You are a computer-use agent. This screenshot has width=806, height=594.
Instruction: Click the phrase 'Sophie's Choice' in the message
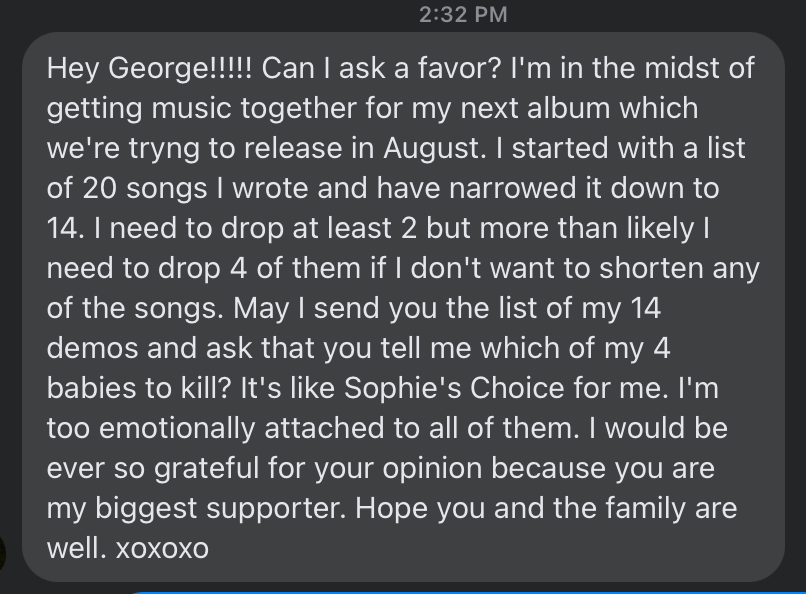click(x=454, y=388)
